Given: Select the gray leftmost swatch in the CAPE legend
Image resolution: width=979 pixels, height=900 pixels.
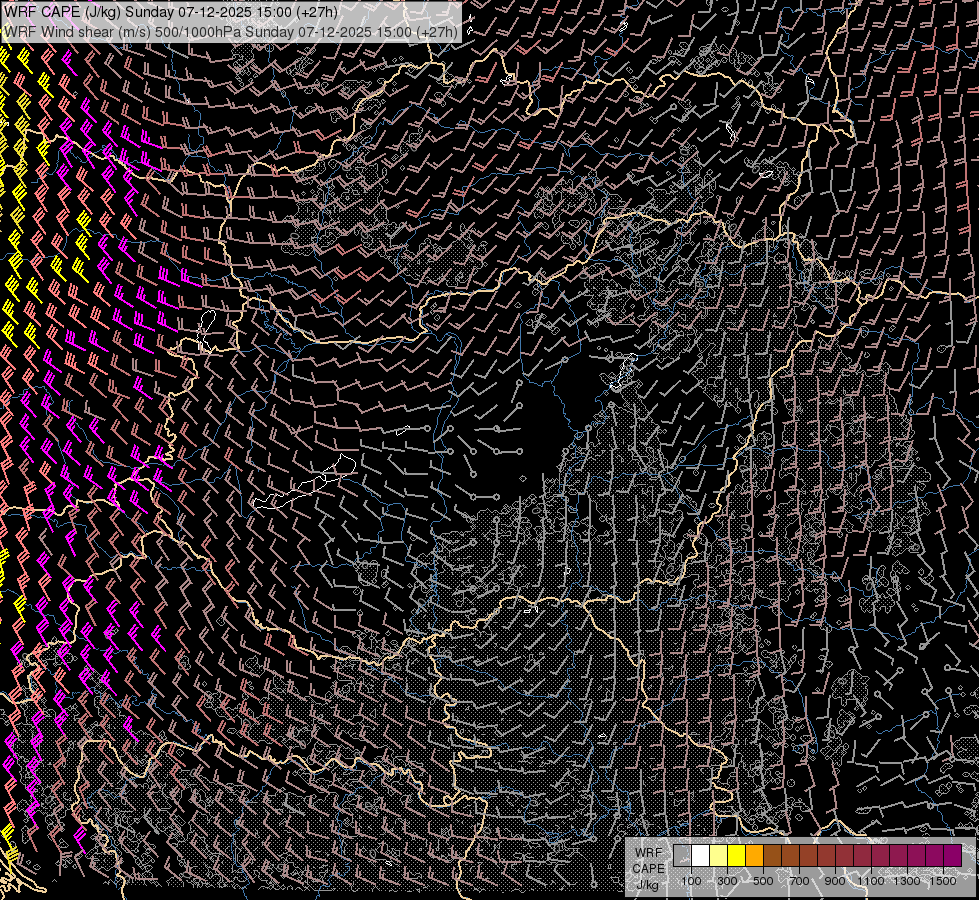Looking at the screenshot, I should pyautogui.click(x=682, y=855).
